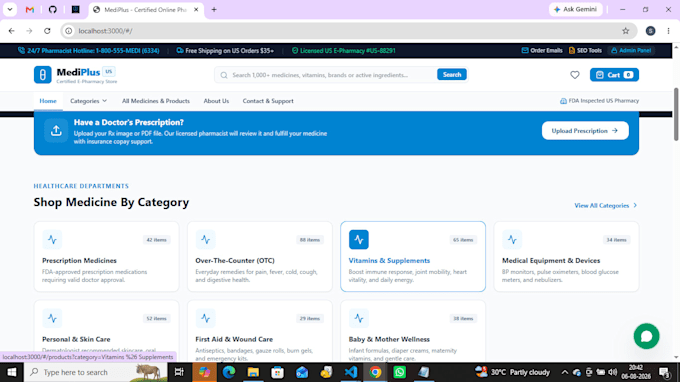Open the Personal & Skin Care heading
Viewport: 680px width, 382px height.
pyautogui.click(x=76, y=339)
